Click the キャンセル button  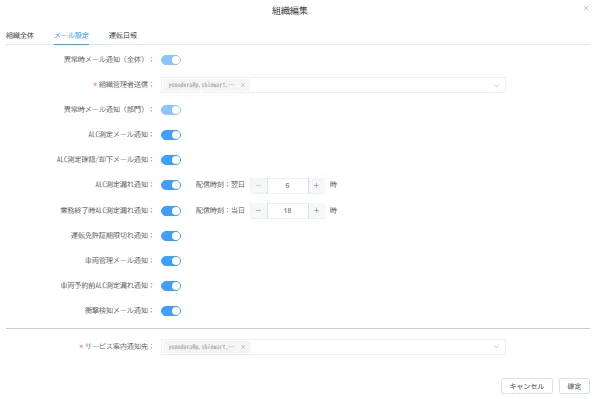coord(527,386)
